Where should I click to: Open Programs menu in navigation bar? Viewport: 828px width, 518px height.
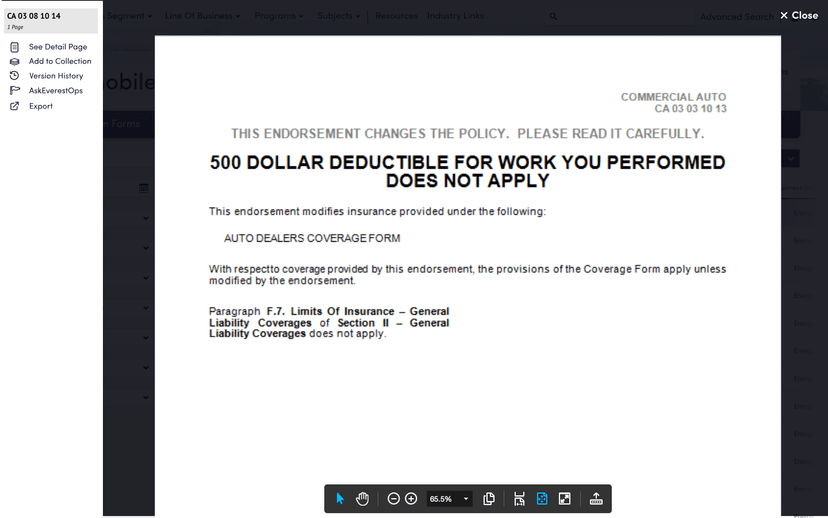coord(279,16)
